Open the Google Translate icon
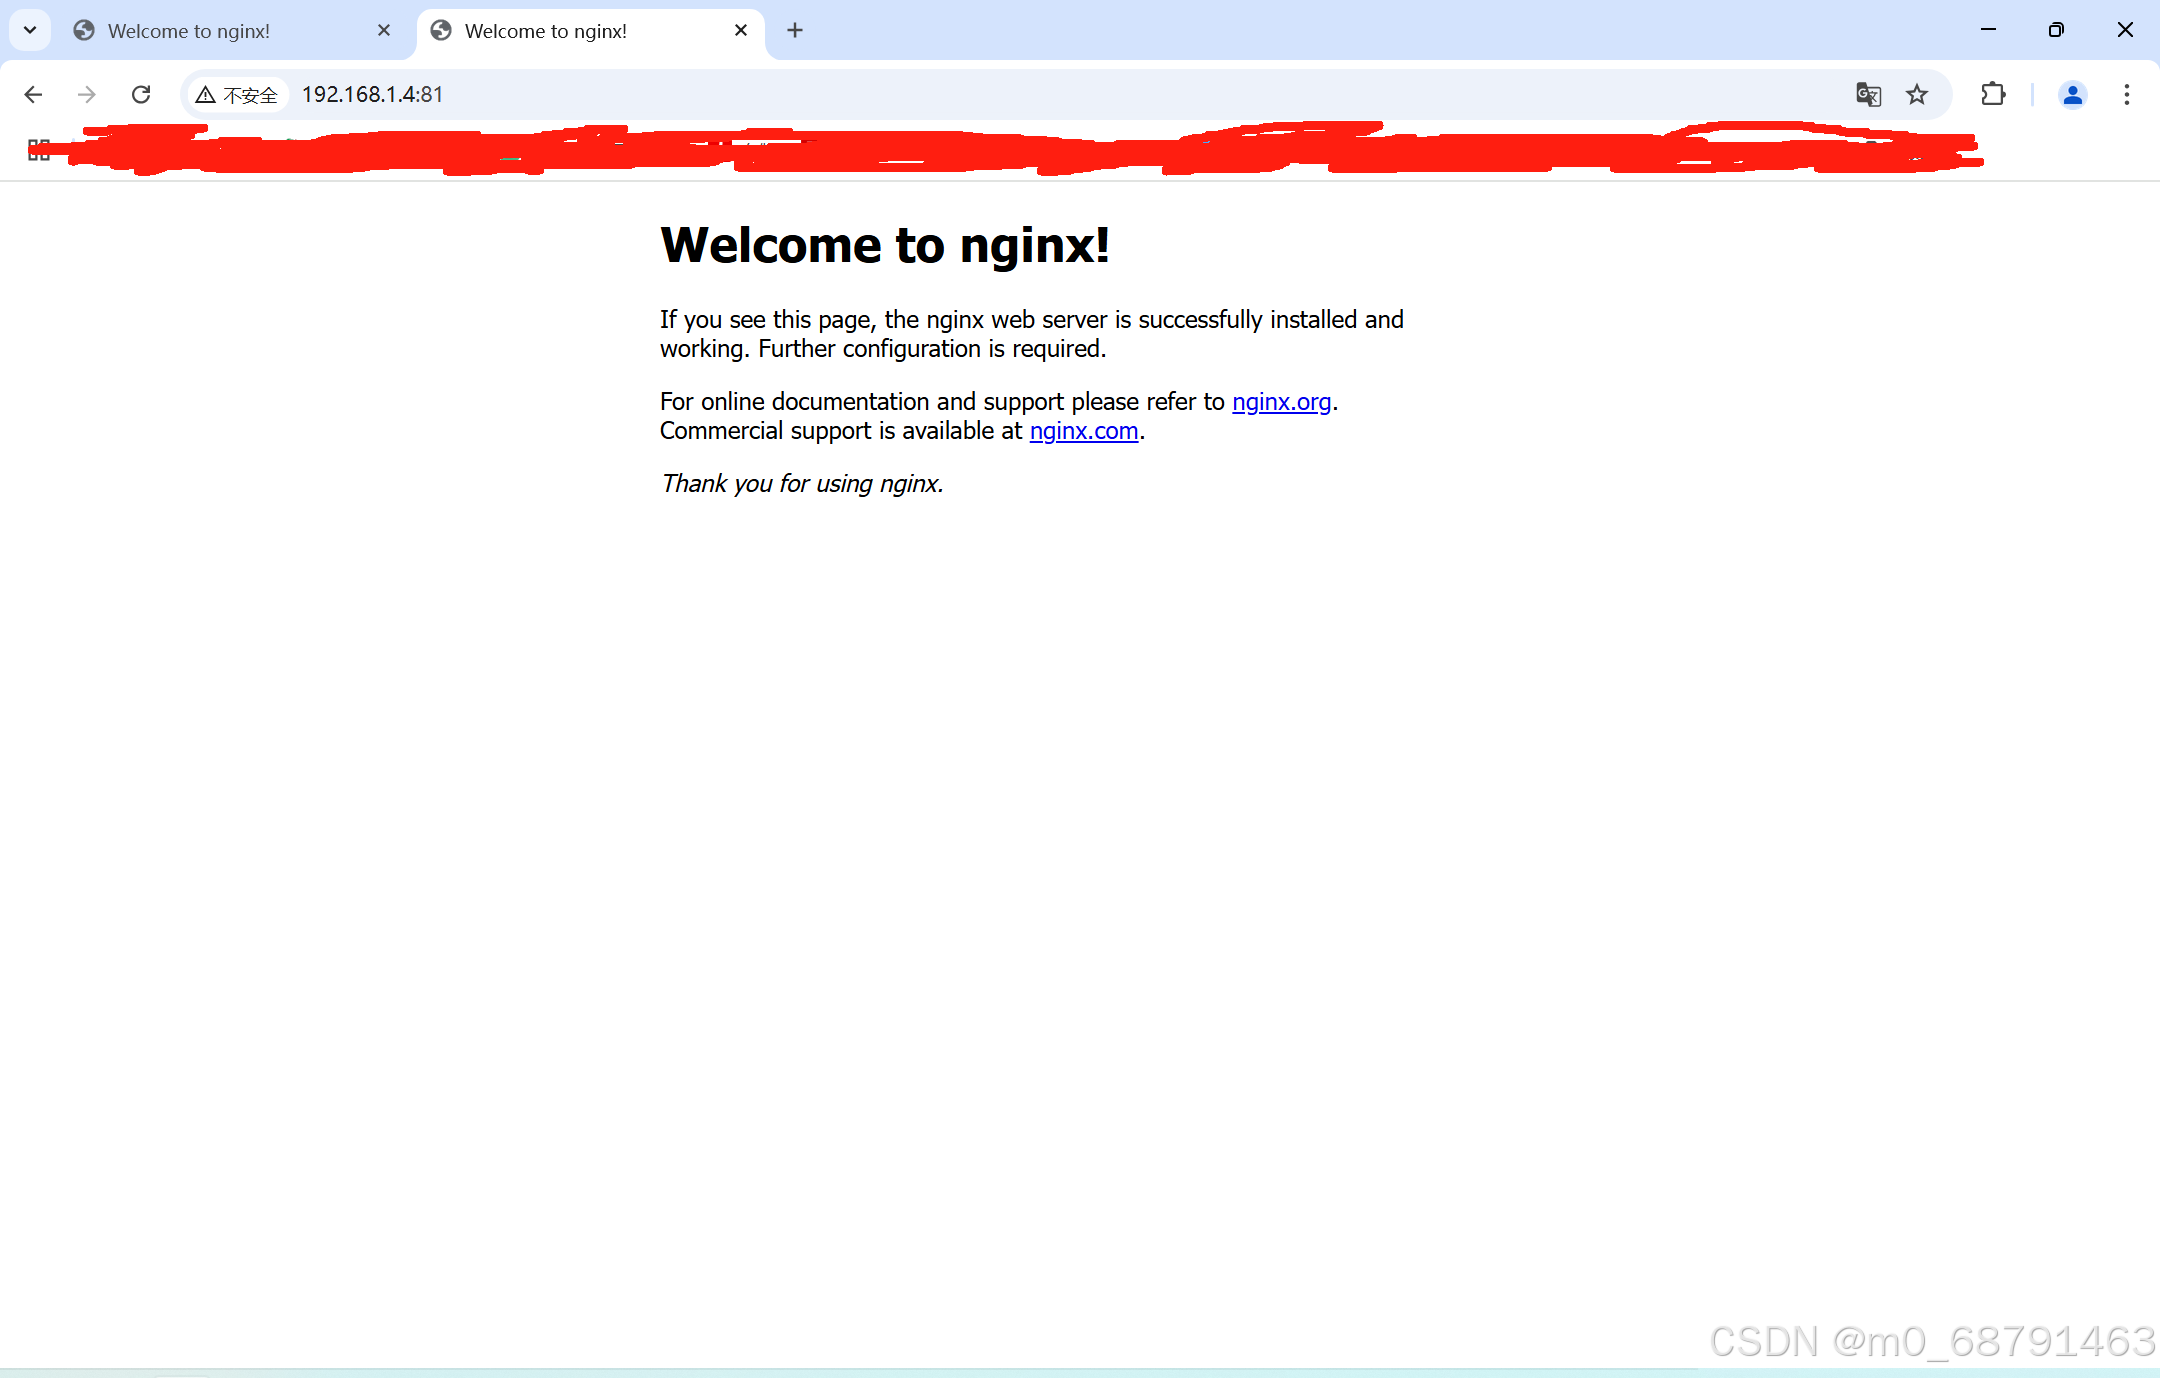Screen dimensions: 2160x1378 tap(1868, 94)
